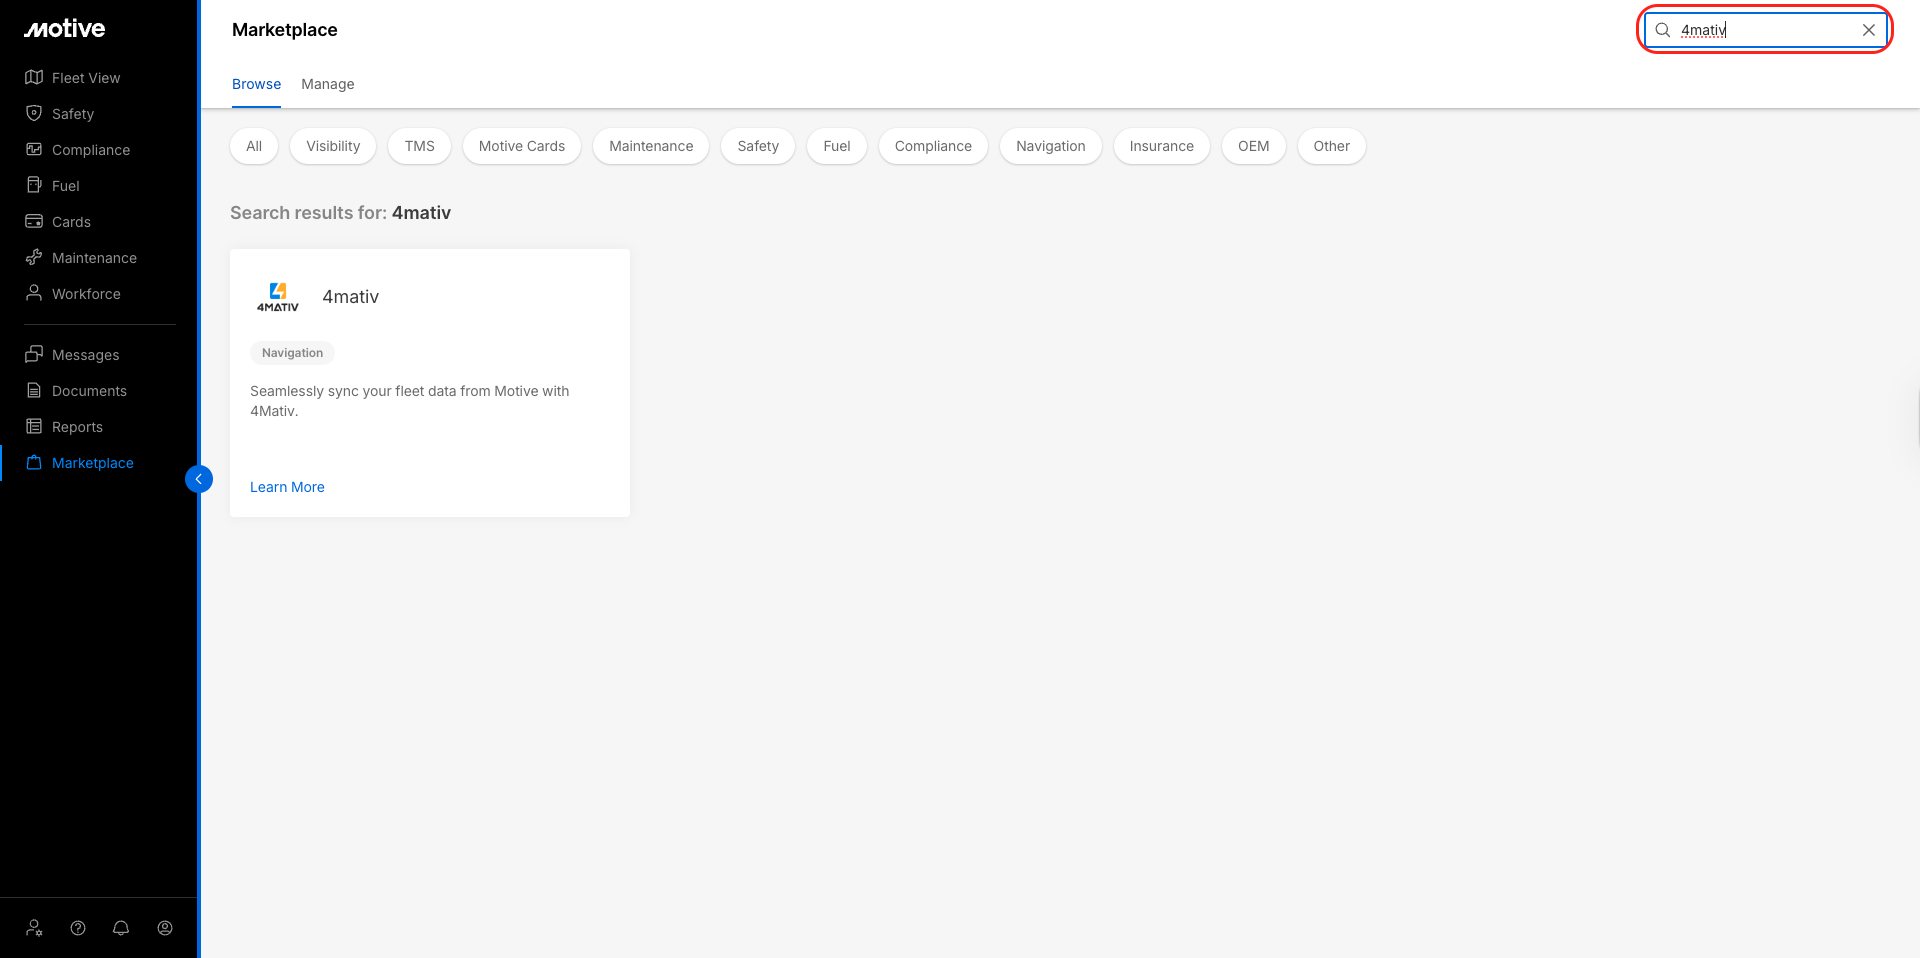
Task: Click the Compliance sidebar icon
Action: 34,149
